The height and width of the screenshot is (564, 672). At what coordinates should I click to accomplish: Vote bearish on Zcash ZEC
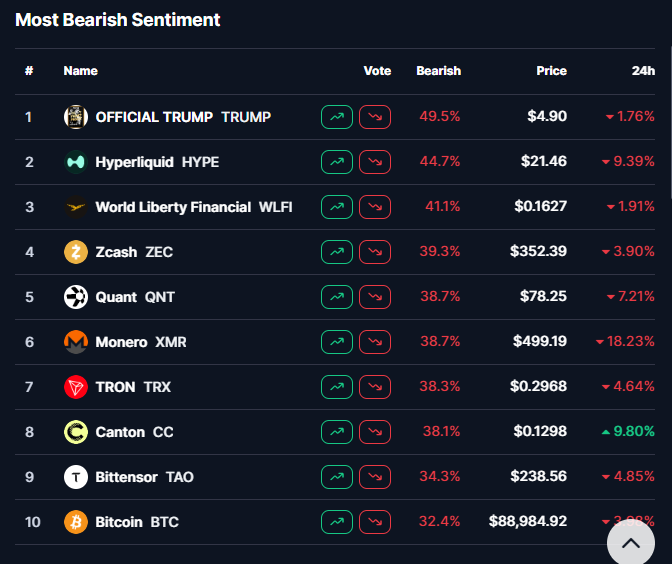click(x=375, y=252)
